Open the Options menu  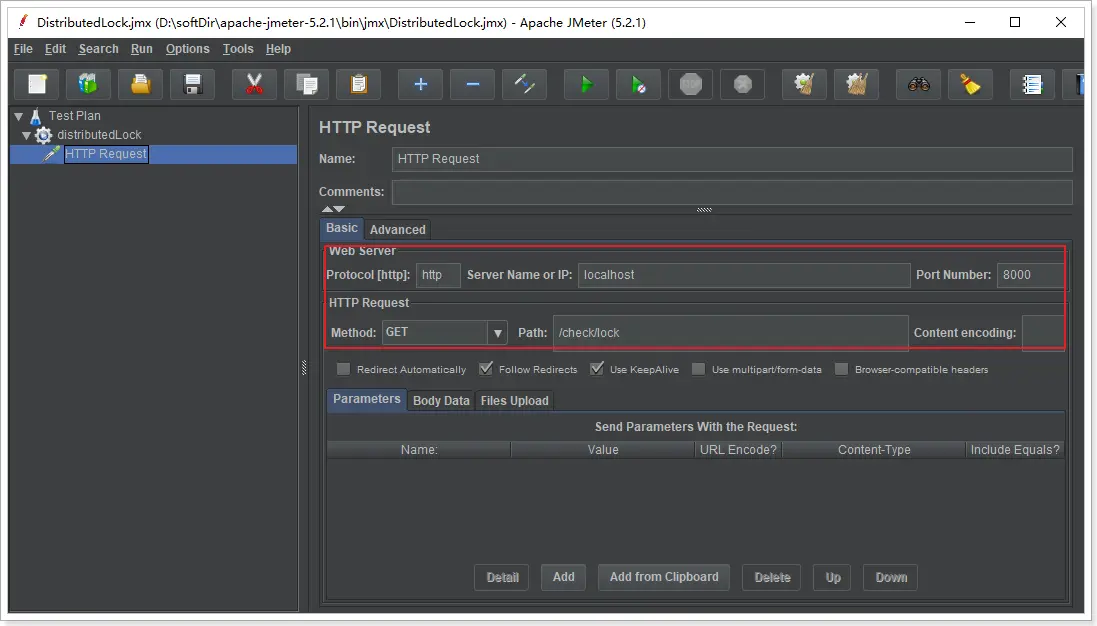(187, 49)
